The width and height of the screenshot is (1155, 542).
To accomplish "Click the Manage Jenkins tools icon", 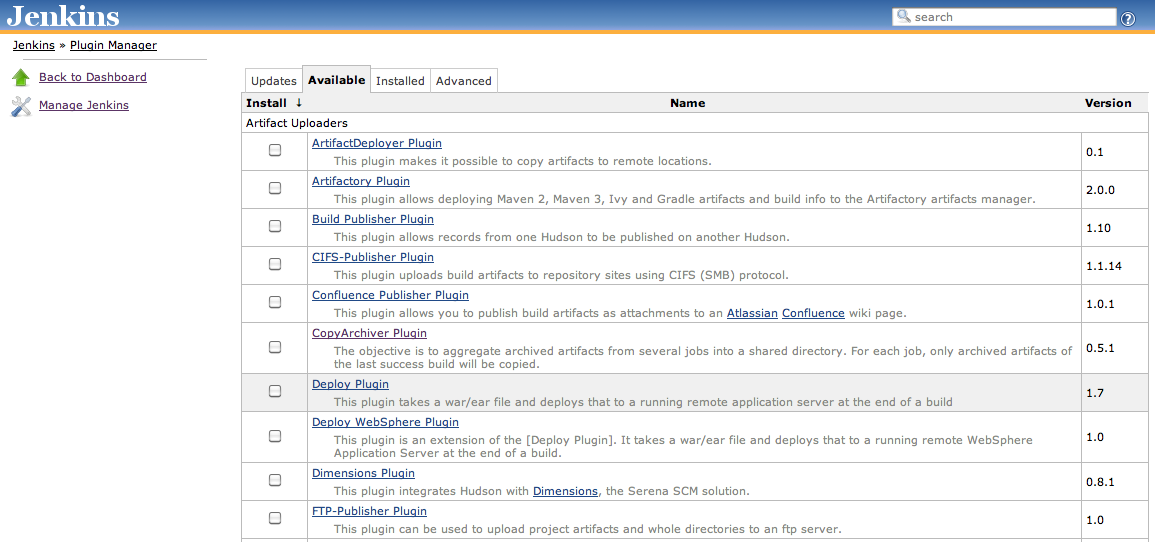I will pyautogui.click(x=21, y=106).
